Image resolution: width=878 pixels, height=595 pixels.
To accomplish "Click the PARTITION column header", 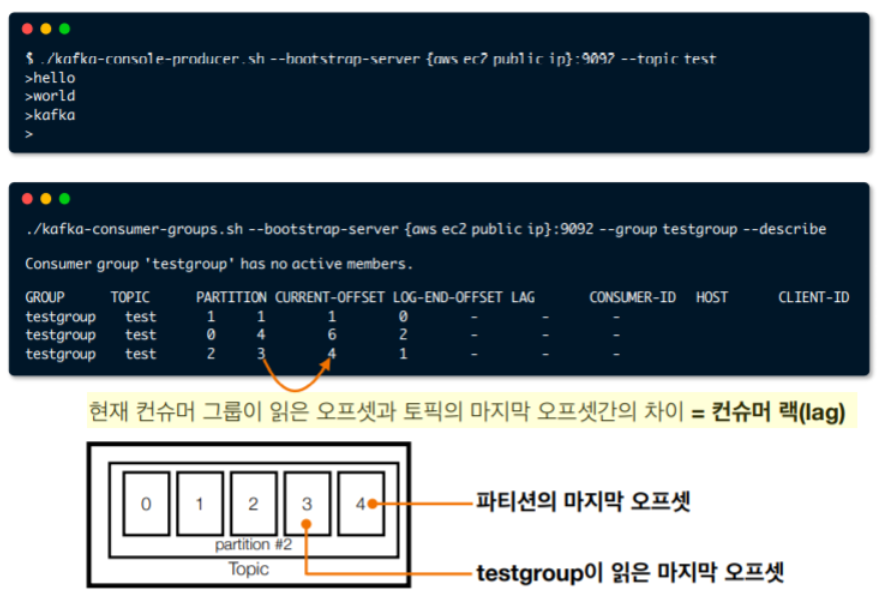I will click(x=231, y=297).
